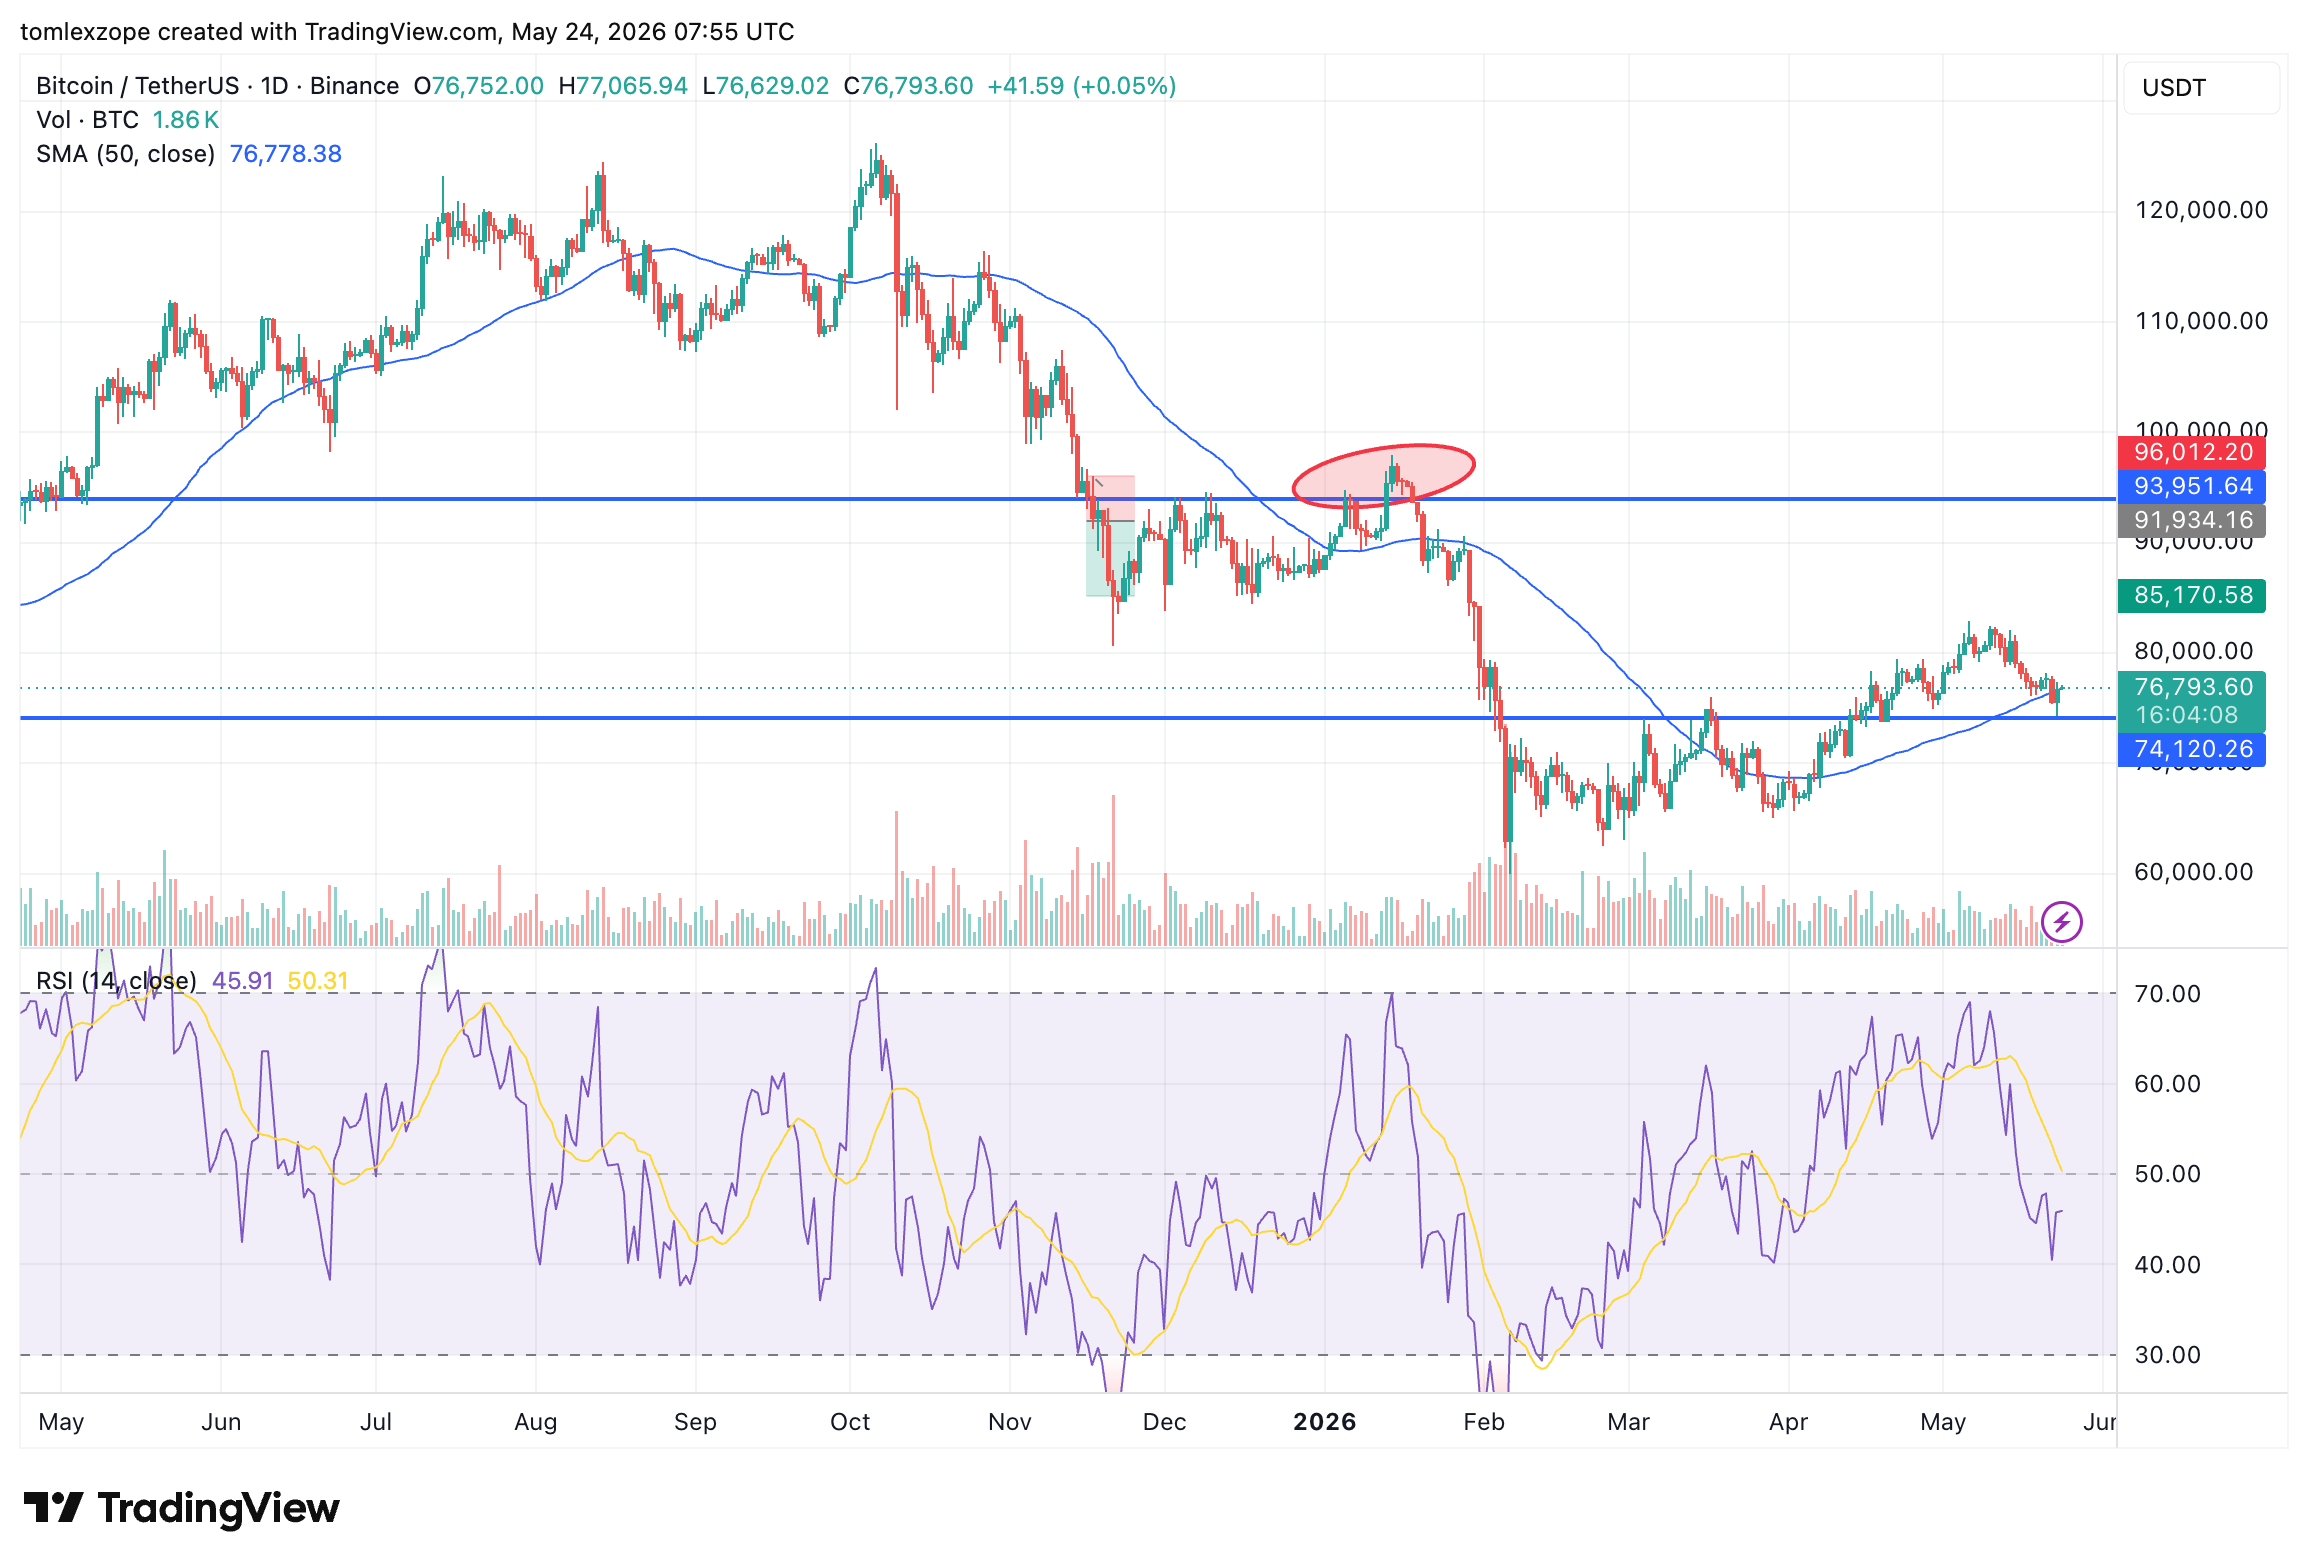Select the red ellipse drawing on chart
Viewport: 2308px width, 1568px height.
click(x=1384, y=475)
